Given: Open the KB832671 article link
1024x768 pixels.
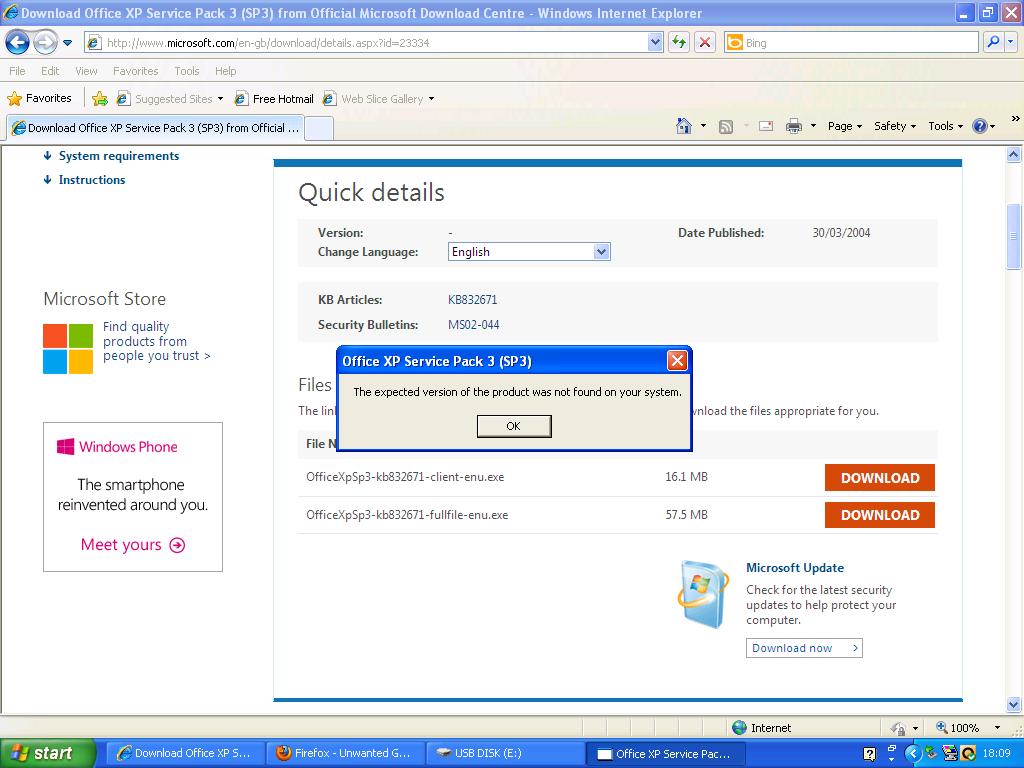Looking at the screenshot, I should point(472,300).
